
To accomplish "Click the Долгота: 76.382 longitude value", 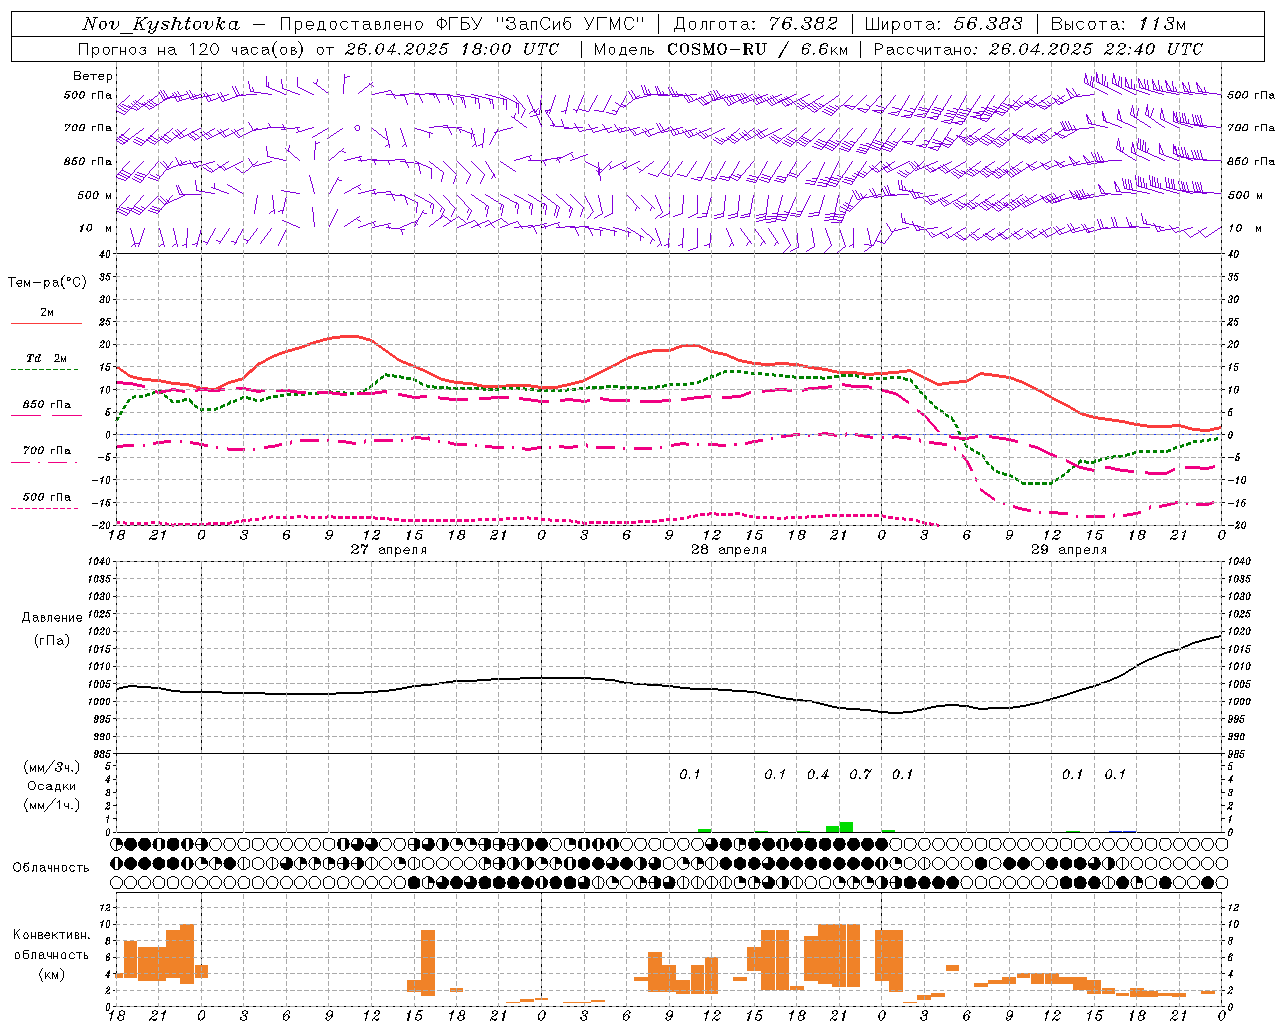I will (755, 24).
